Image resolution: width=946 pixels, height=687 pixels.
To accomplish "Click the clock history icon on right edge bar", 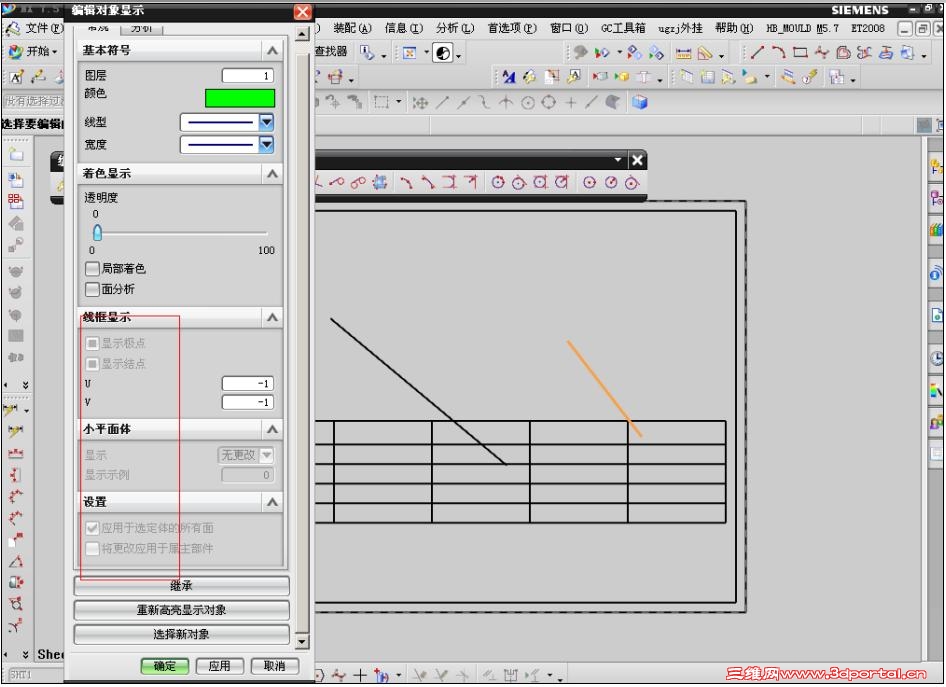I will coord(936,358).
